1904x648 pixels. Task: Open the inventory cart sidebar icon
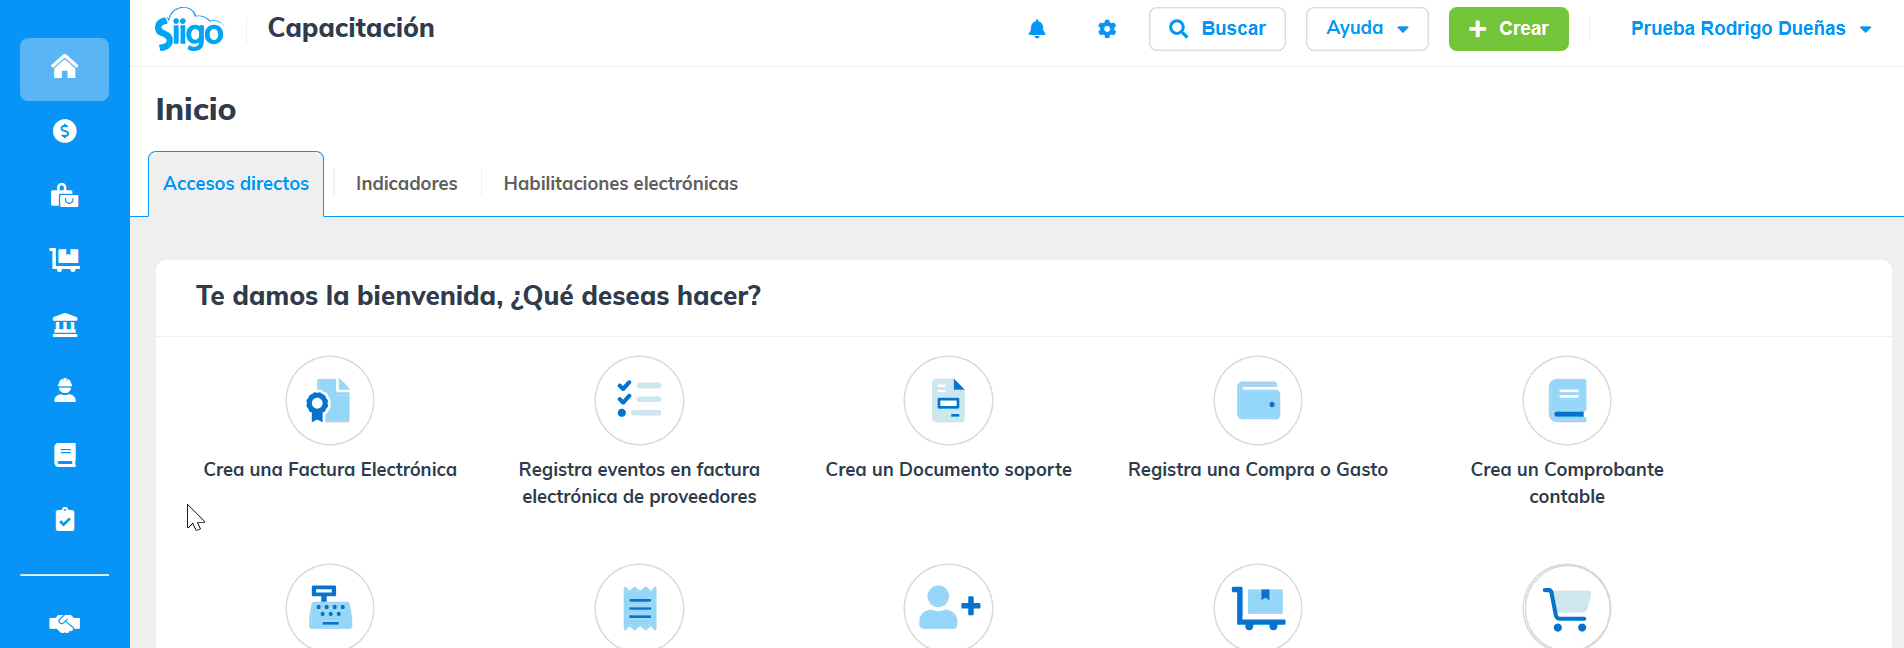tap(64, 260)
